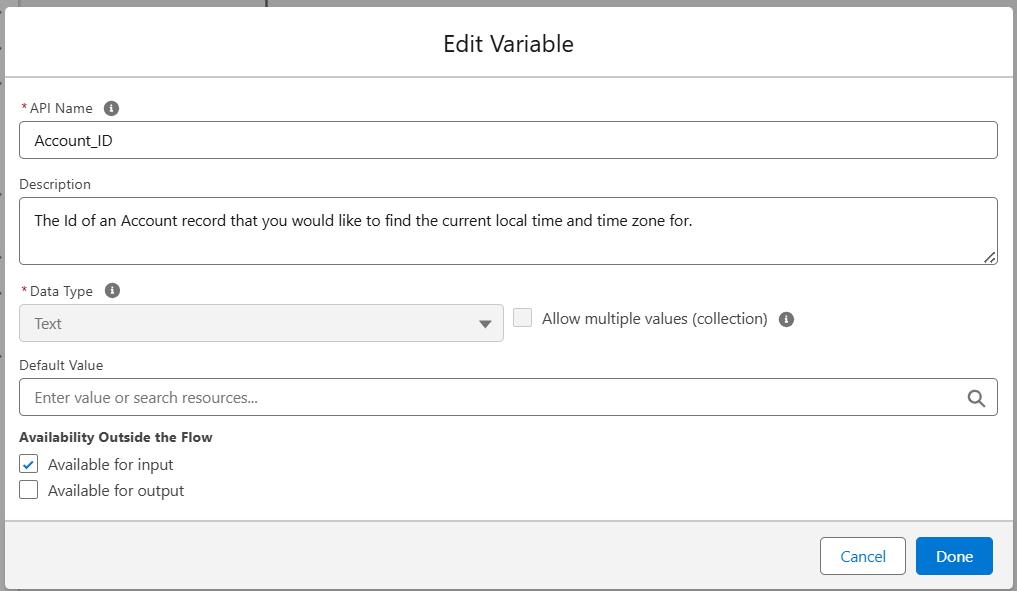
Task: Check the Available for output checkbox
Action: pyautogui.click(x=29, y=490)
